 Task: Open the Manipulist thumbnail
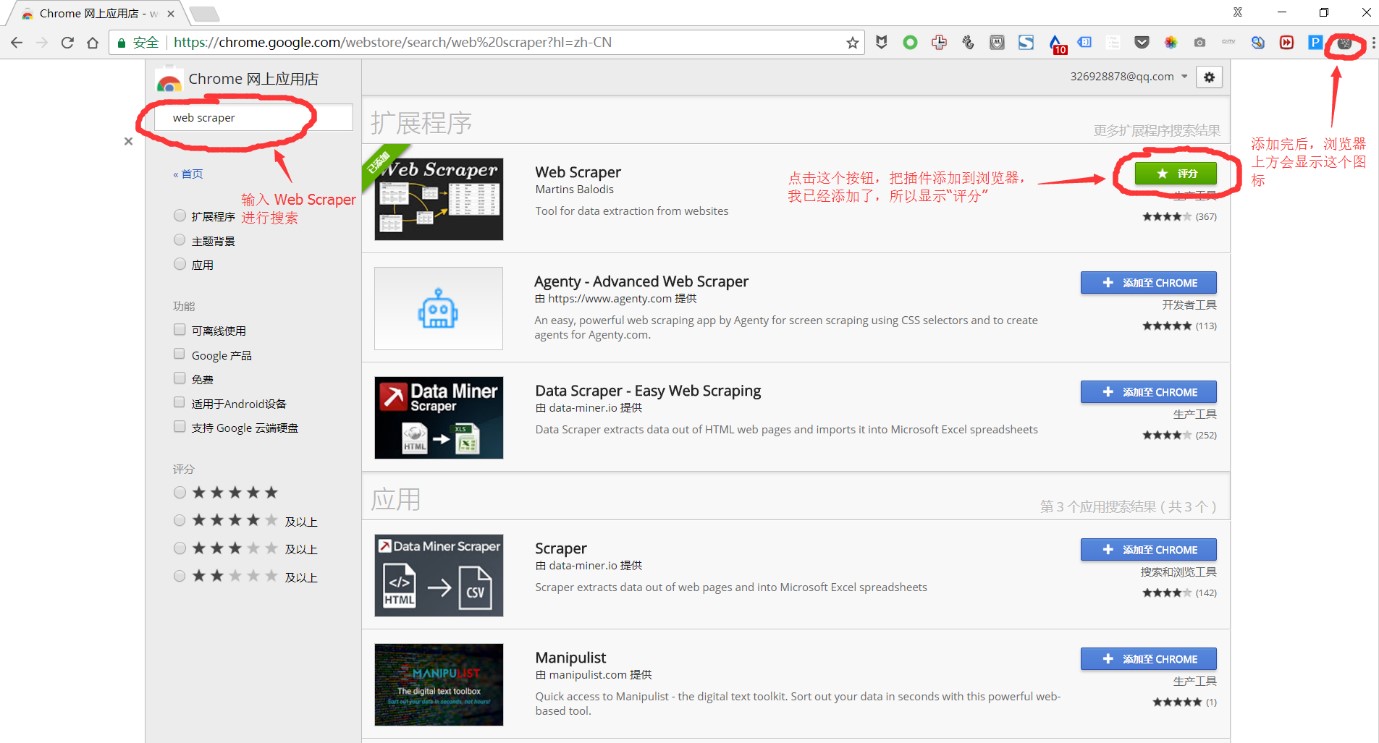coord(439,684)
